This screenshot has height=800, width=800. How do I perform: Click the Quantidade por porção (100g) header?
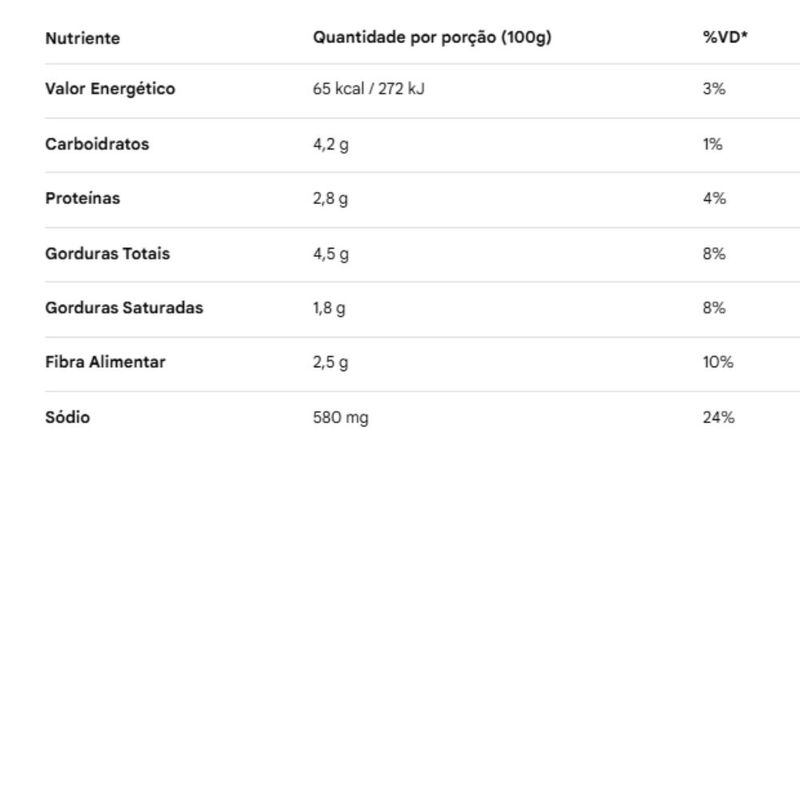click(432, 38)
